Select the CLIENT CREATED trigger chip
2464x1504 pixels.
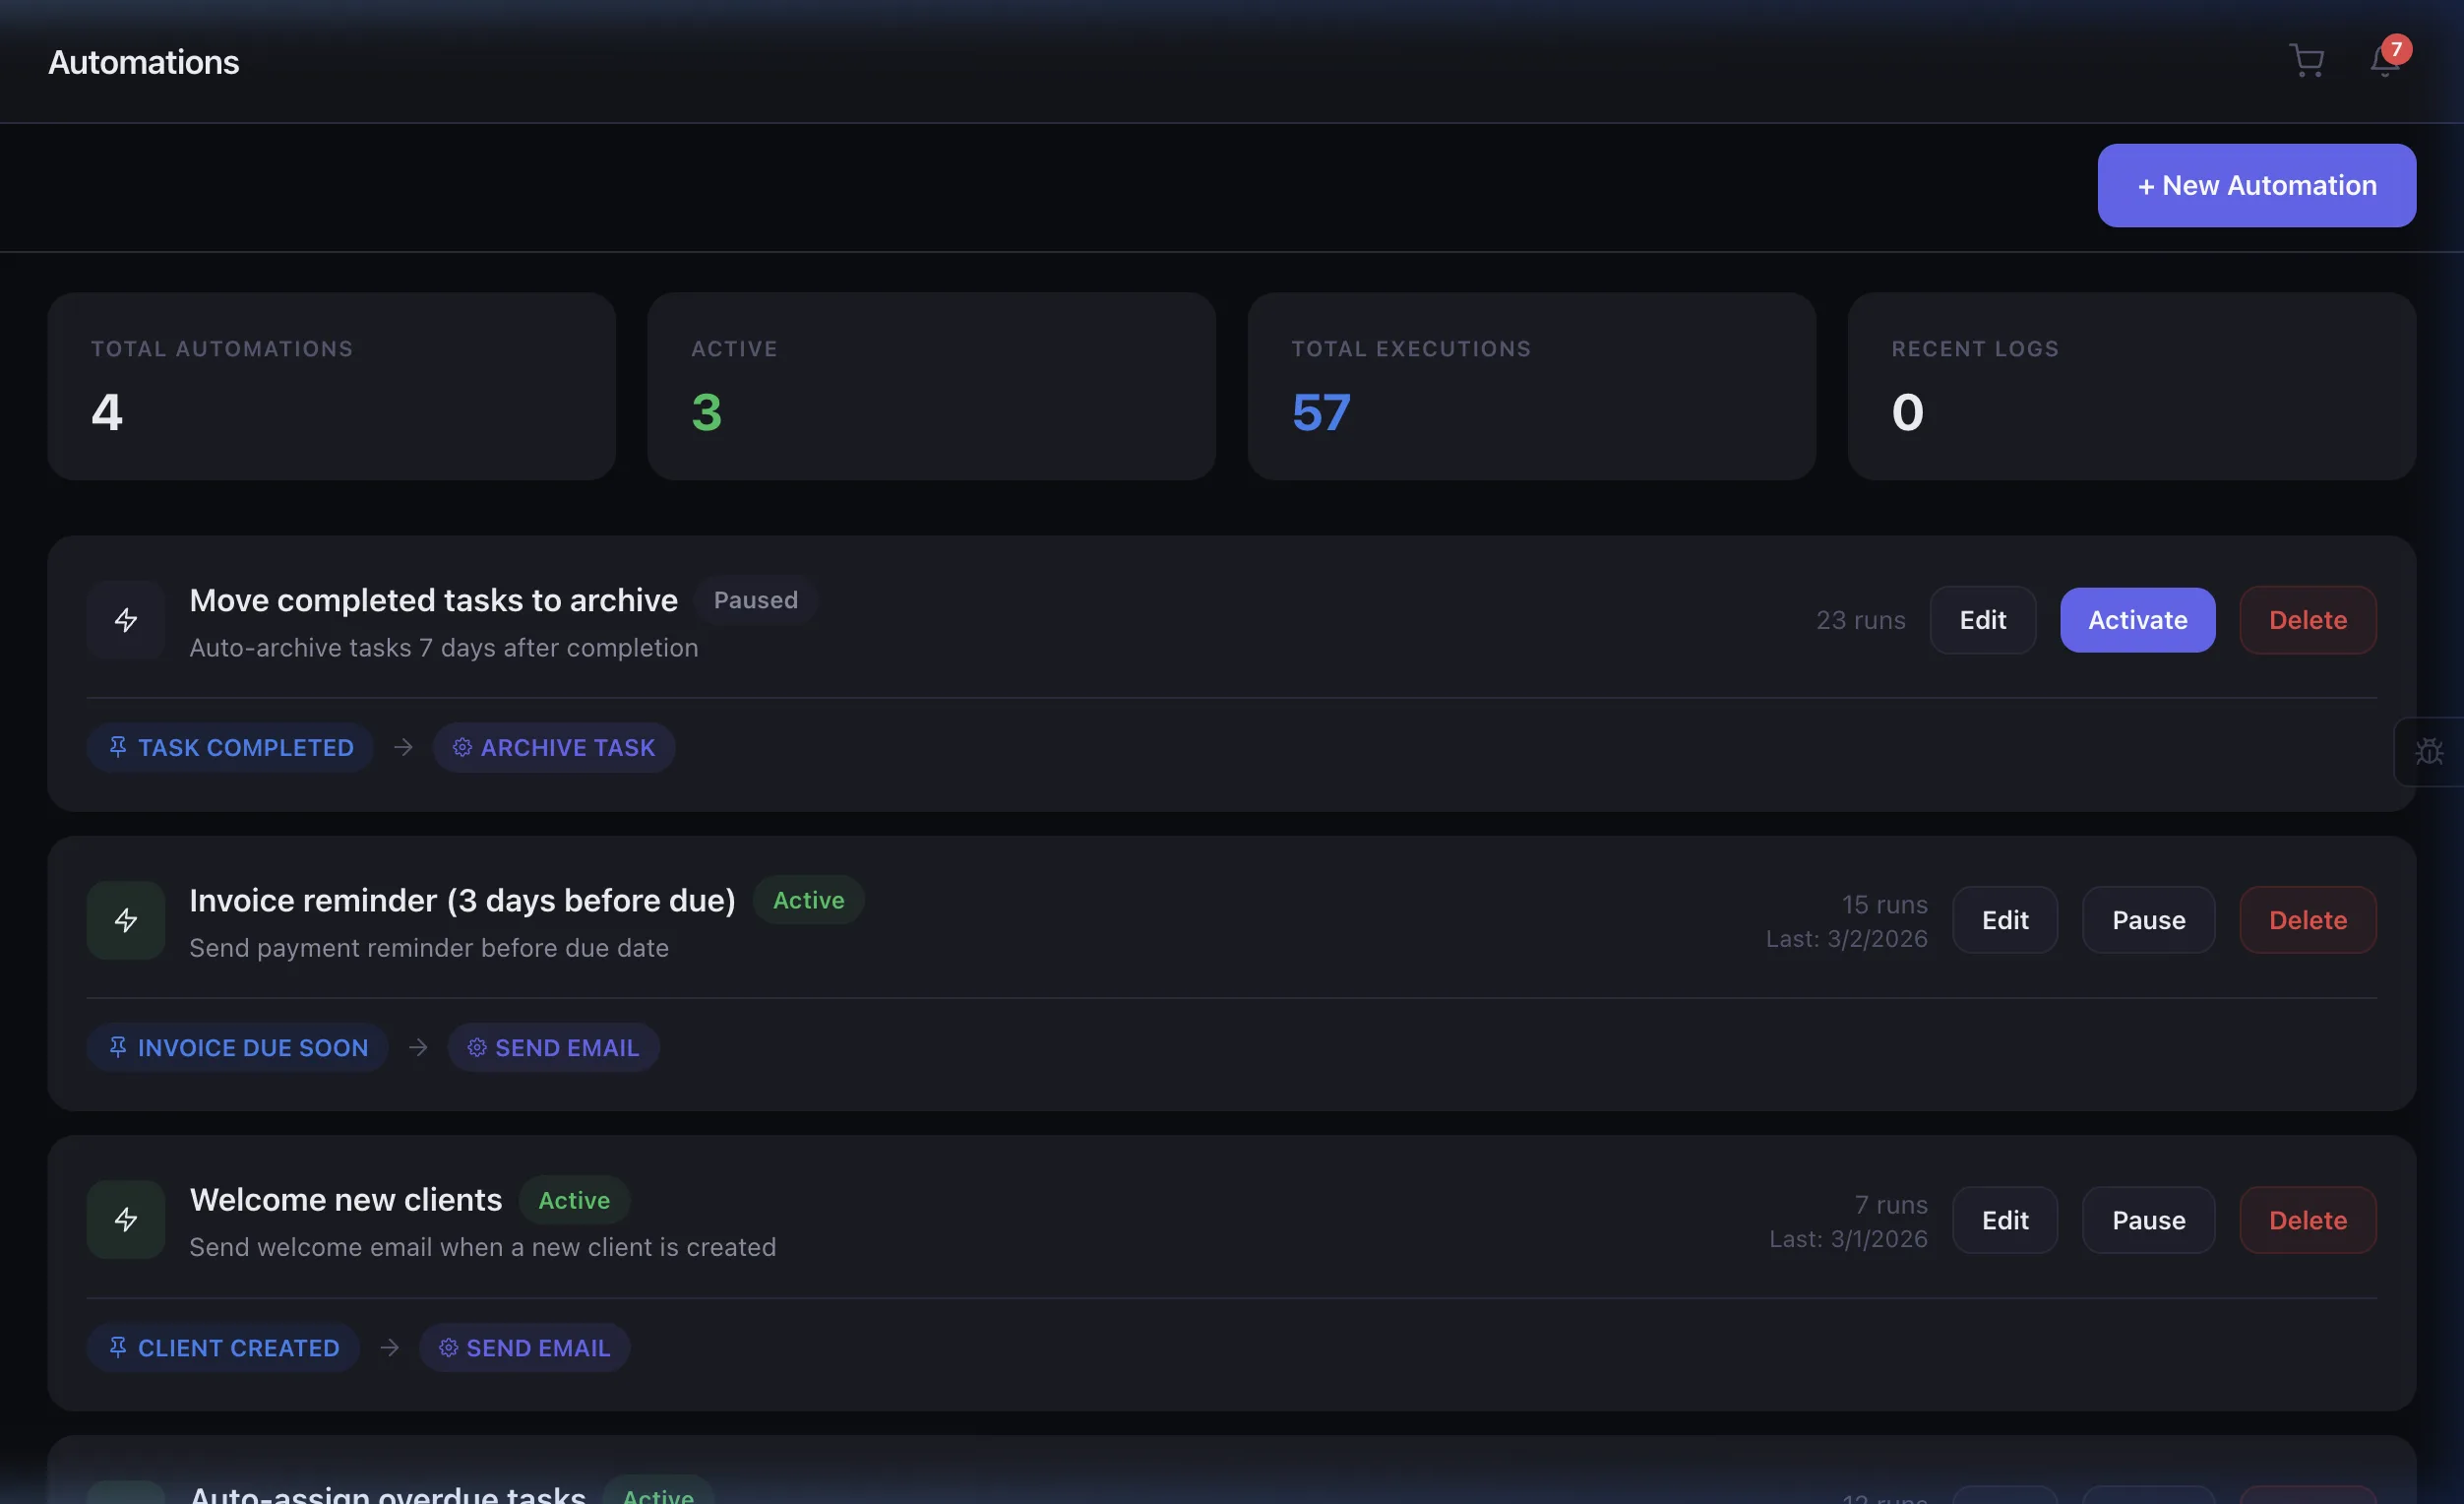(223, 1347)
